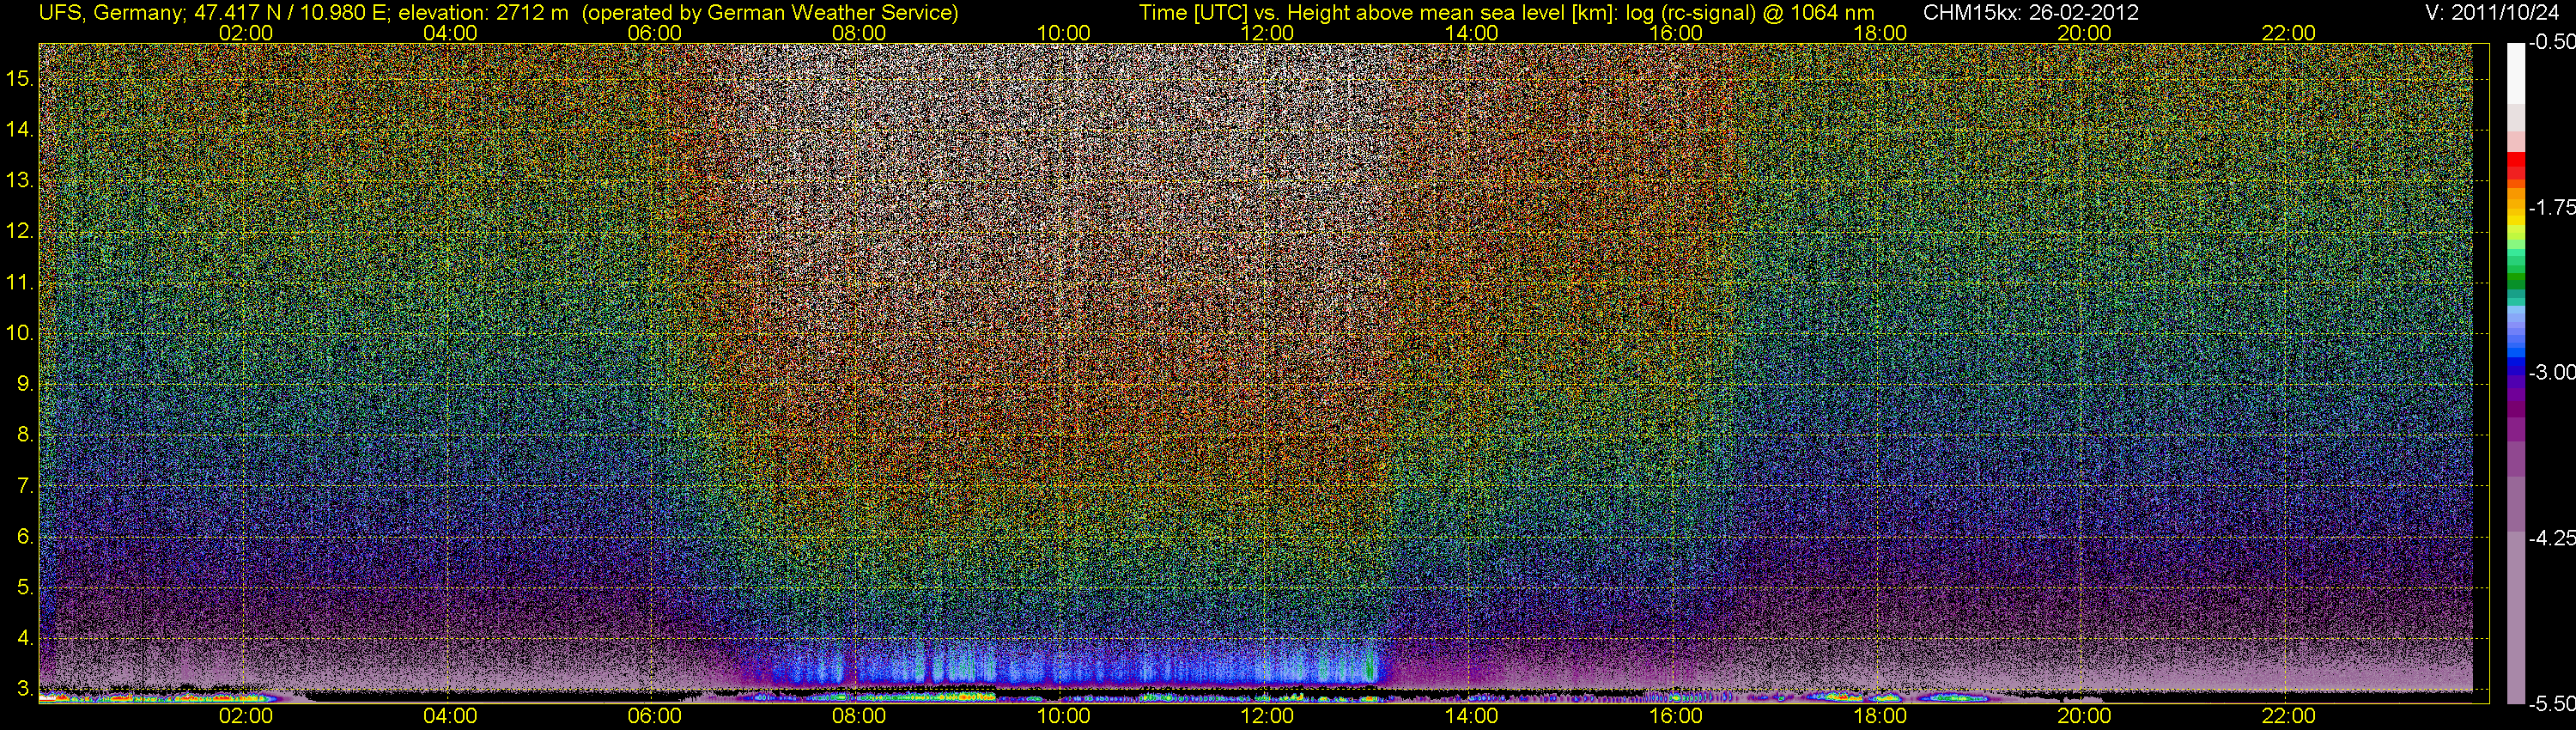Click the white segment at the colorbar top
This screenshot has height=730, width=2576.
tap(2515, 70)
